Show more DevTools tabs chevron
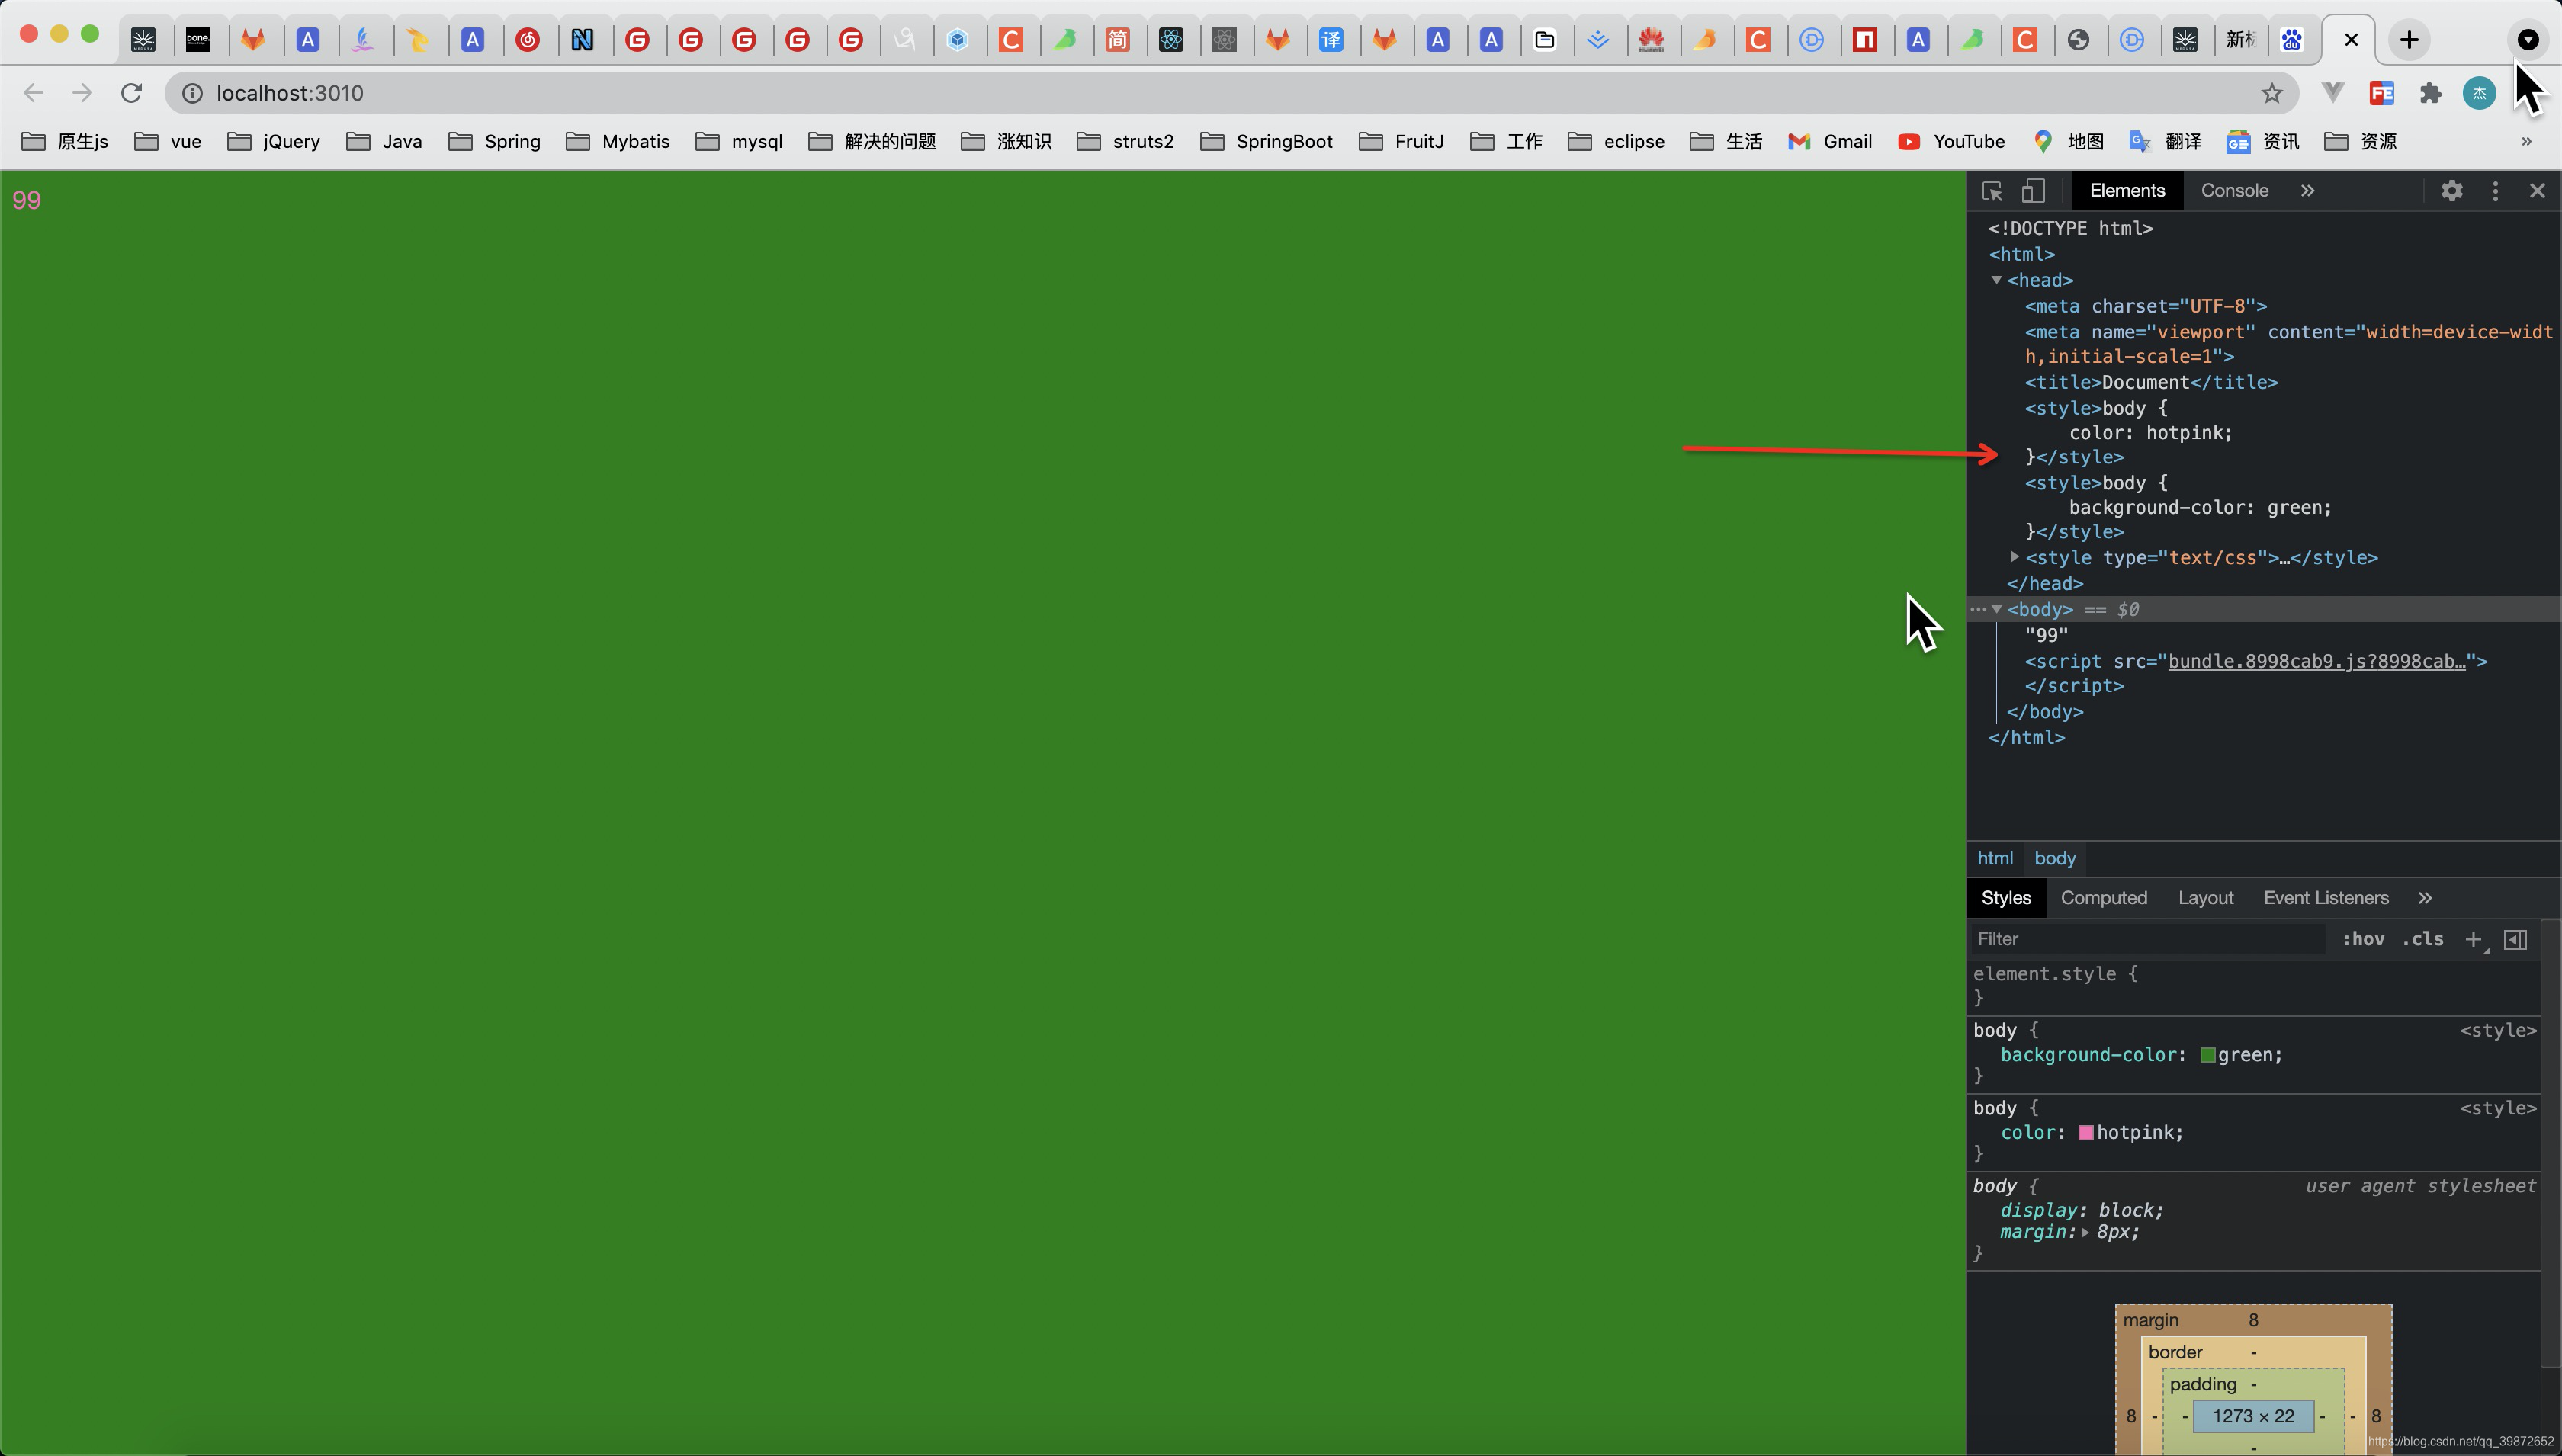The width and height of the screenshot is (2562, 1456). click(x=2307, y=191)
